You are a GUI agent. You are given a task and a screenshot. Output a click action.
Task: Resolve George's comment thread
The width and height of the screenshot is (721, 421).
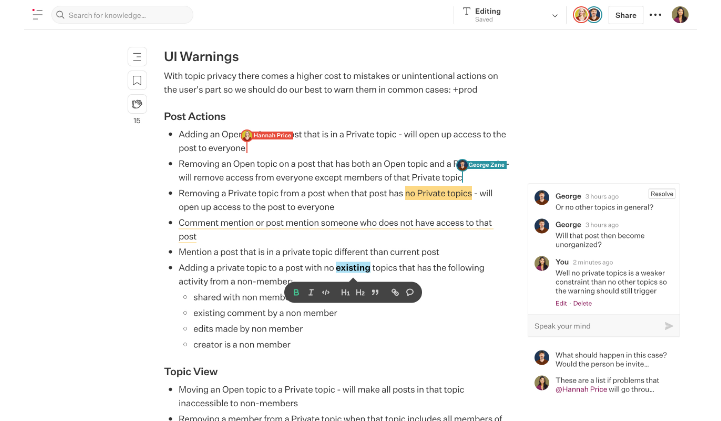tap(661, 193)
